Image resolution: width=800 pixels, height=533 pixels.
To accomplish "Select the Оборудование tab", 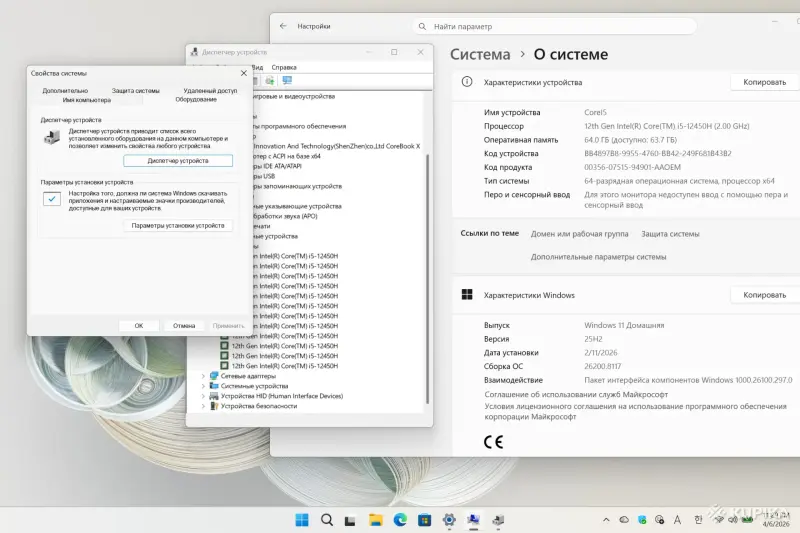I will click(196, 99).
